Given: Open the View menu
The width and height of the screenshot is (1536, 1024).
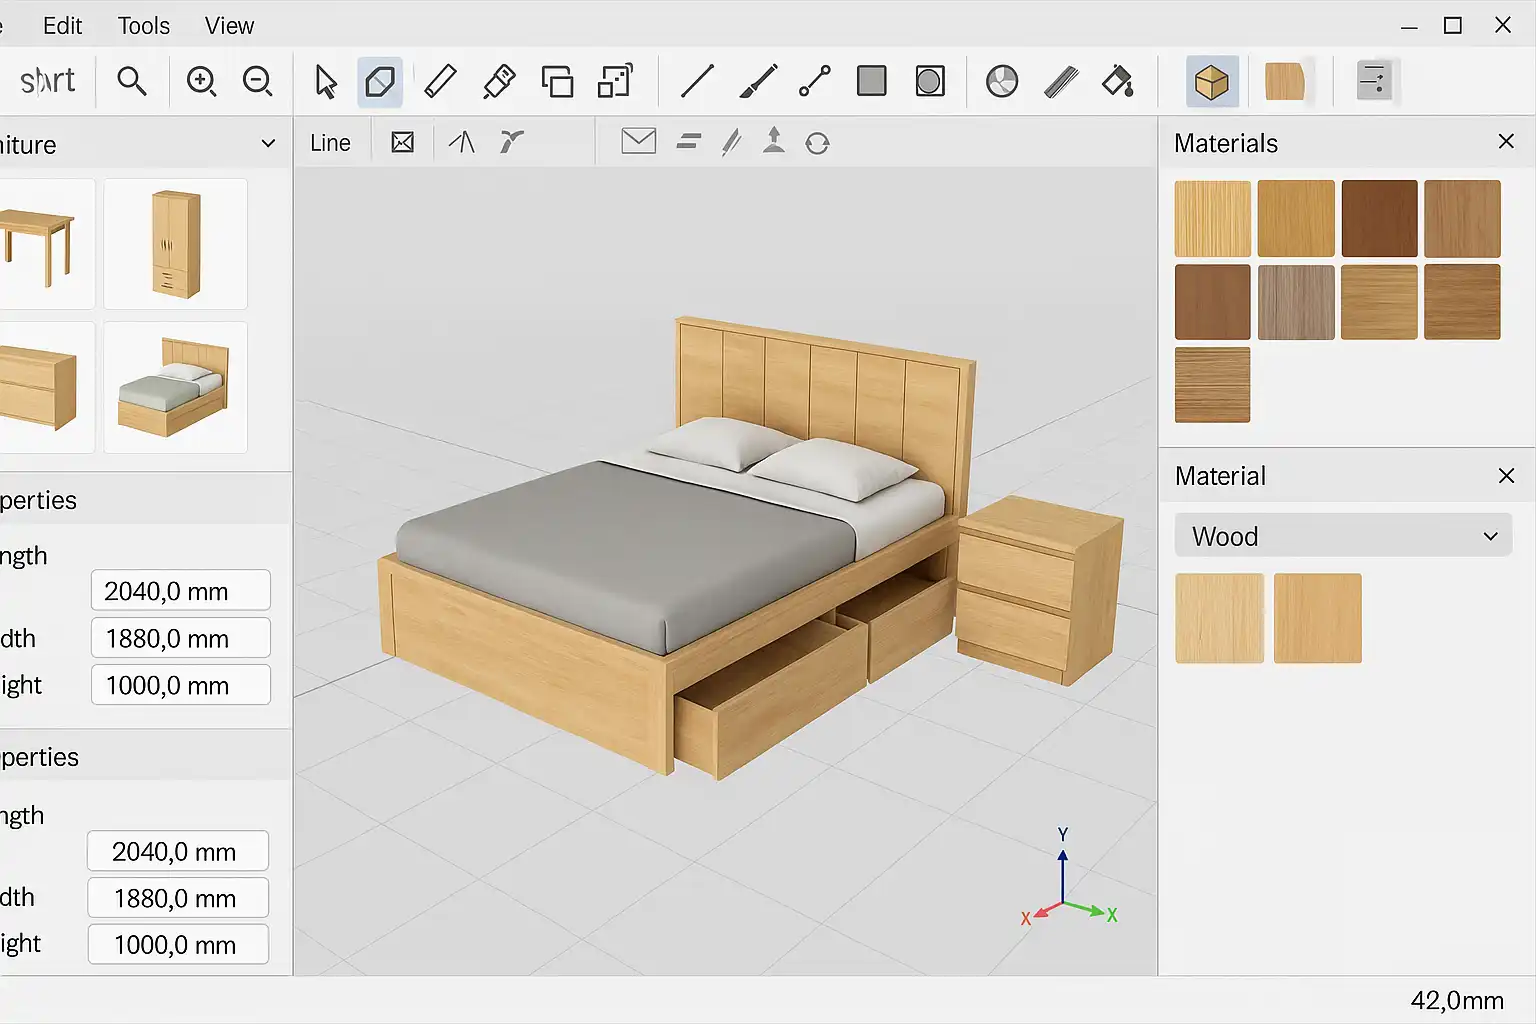Looking at the screenshot, I should click(229, 26).
